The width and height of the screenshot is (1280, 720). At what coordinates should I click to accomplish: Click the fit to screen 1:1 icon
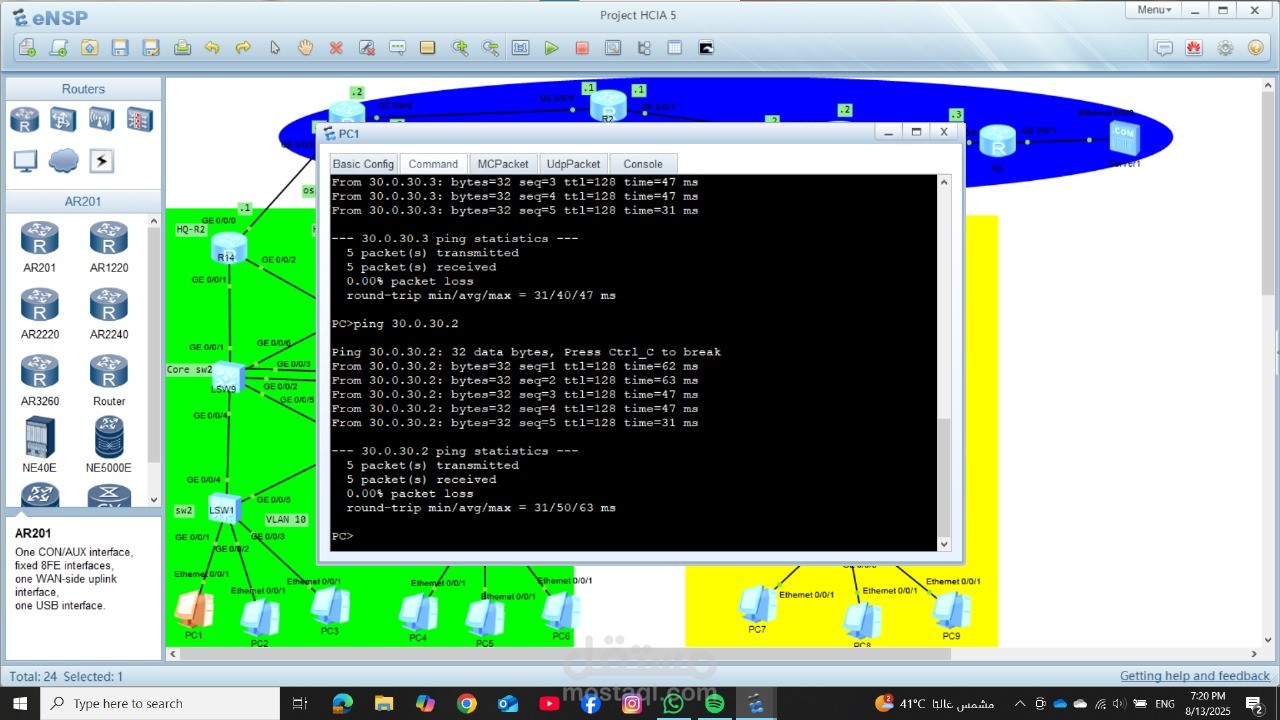521,47
